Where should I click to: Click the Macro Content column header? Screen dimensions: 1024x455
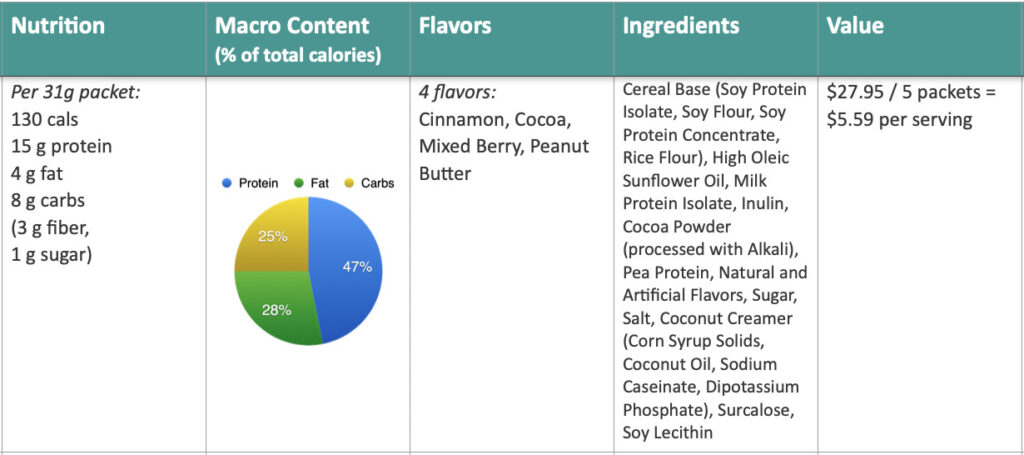point(292,26)
